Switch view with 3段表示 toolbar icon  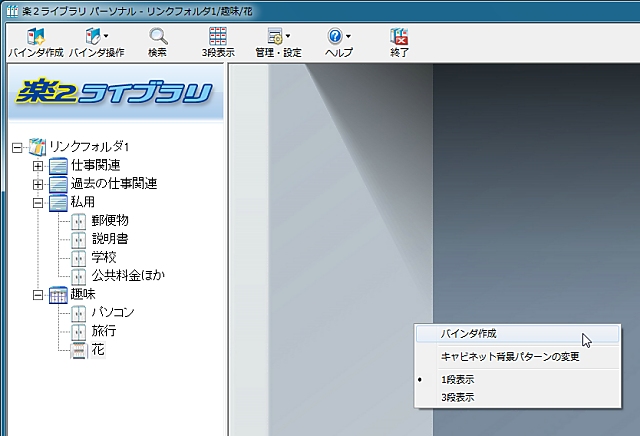click(218, 36)
